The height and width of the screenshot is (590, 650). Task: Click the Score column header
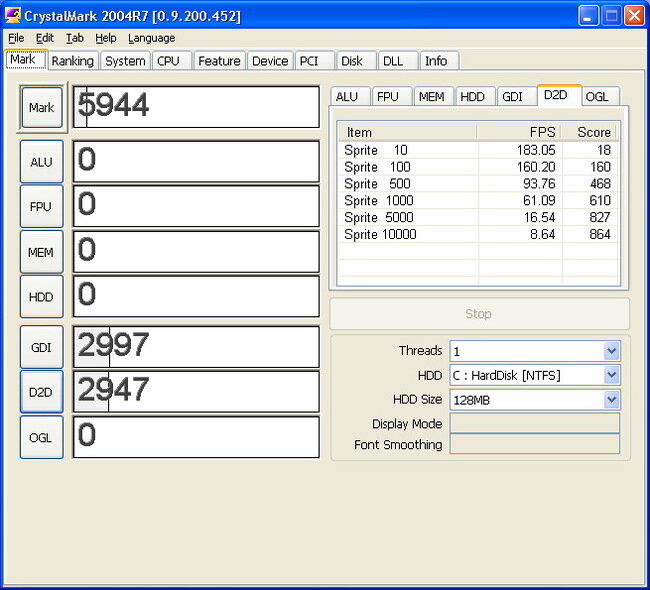click(589, 132)
